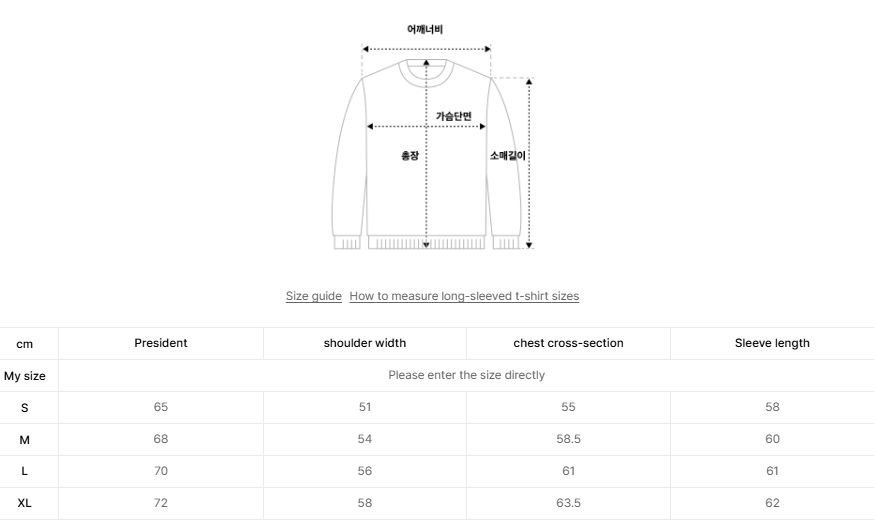Click the My size row label
The height and width of the screenshot is (529, 879).
25,375
